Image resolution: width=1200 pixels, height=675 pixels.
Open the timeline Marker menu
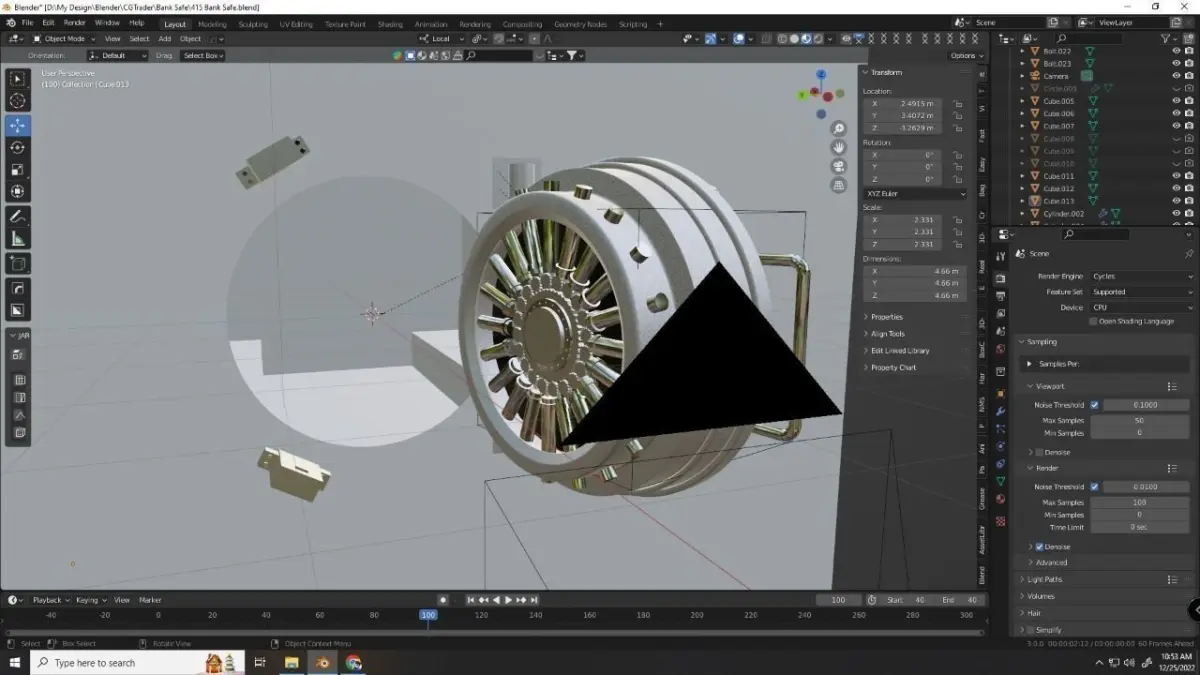(150, 600)
